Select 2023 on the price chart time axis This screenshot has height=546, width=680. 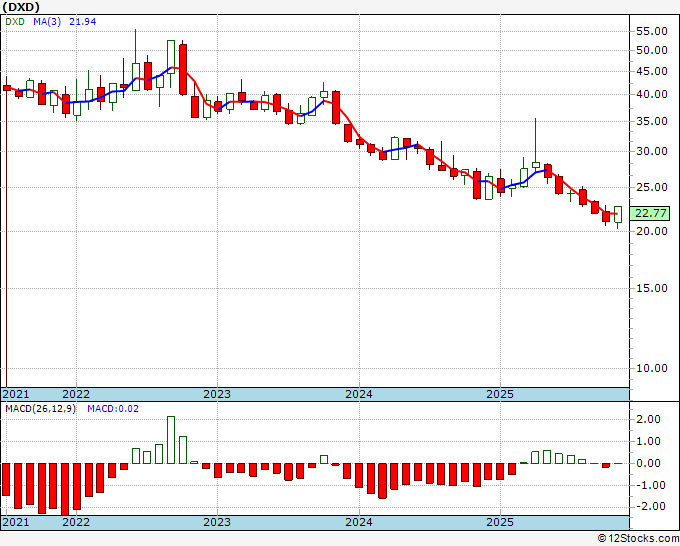pyautogui.click(x=217, y=394)
